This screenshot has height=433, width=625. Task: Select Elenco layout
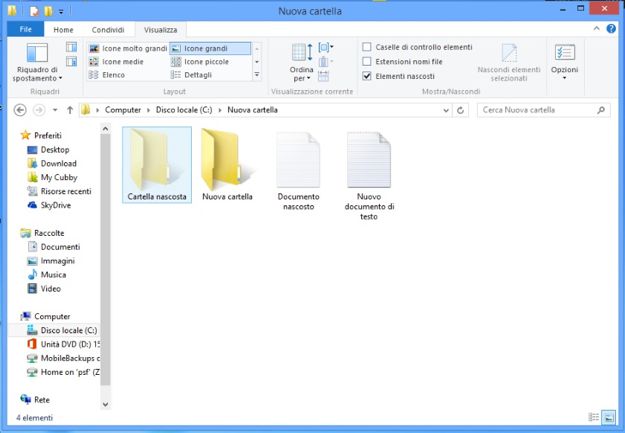tap(107, 75)
